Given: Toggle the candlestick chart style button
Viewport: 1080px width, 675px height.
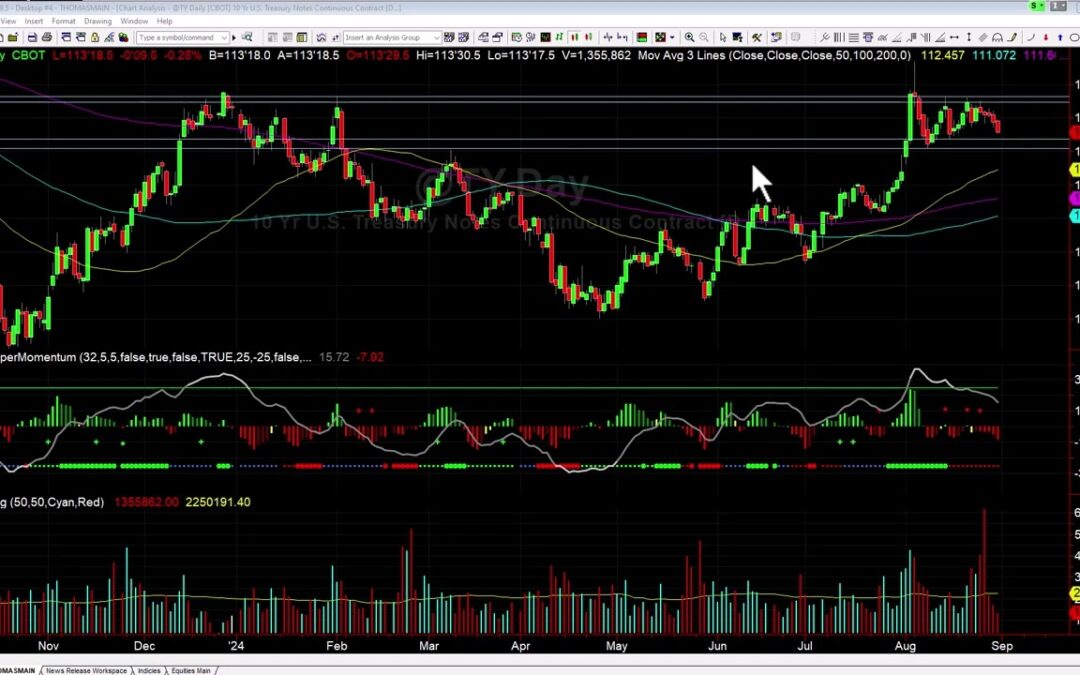Looking at the screenshot, I should [x=575, y=37].
